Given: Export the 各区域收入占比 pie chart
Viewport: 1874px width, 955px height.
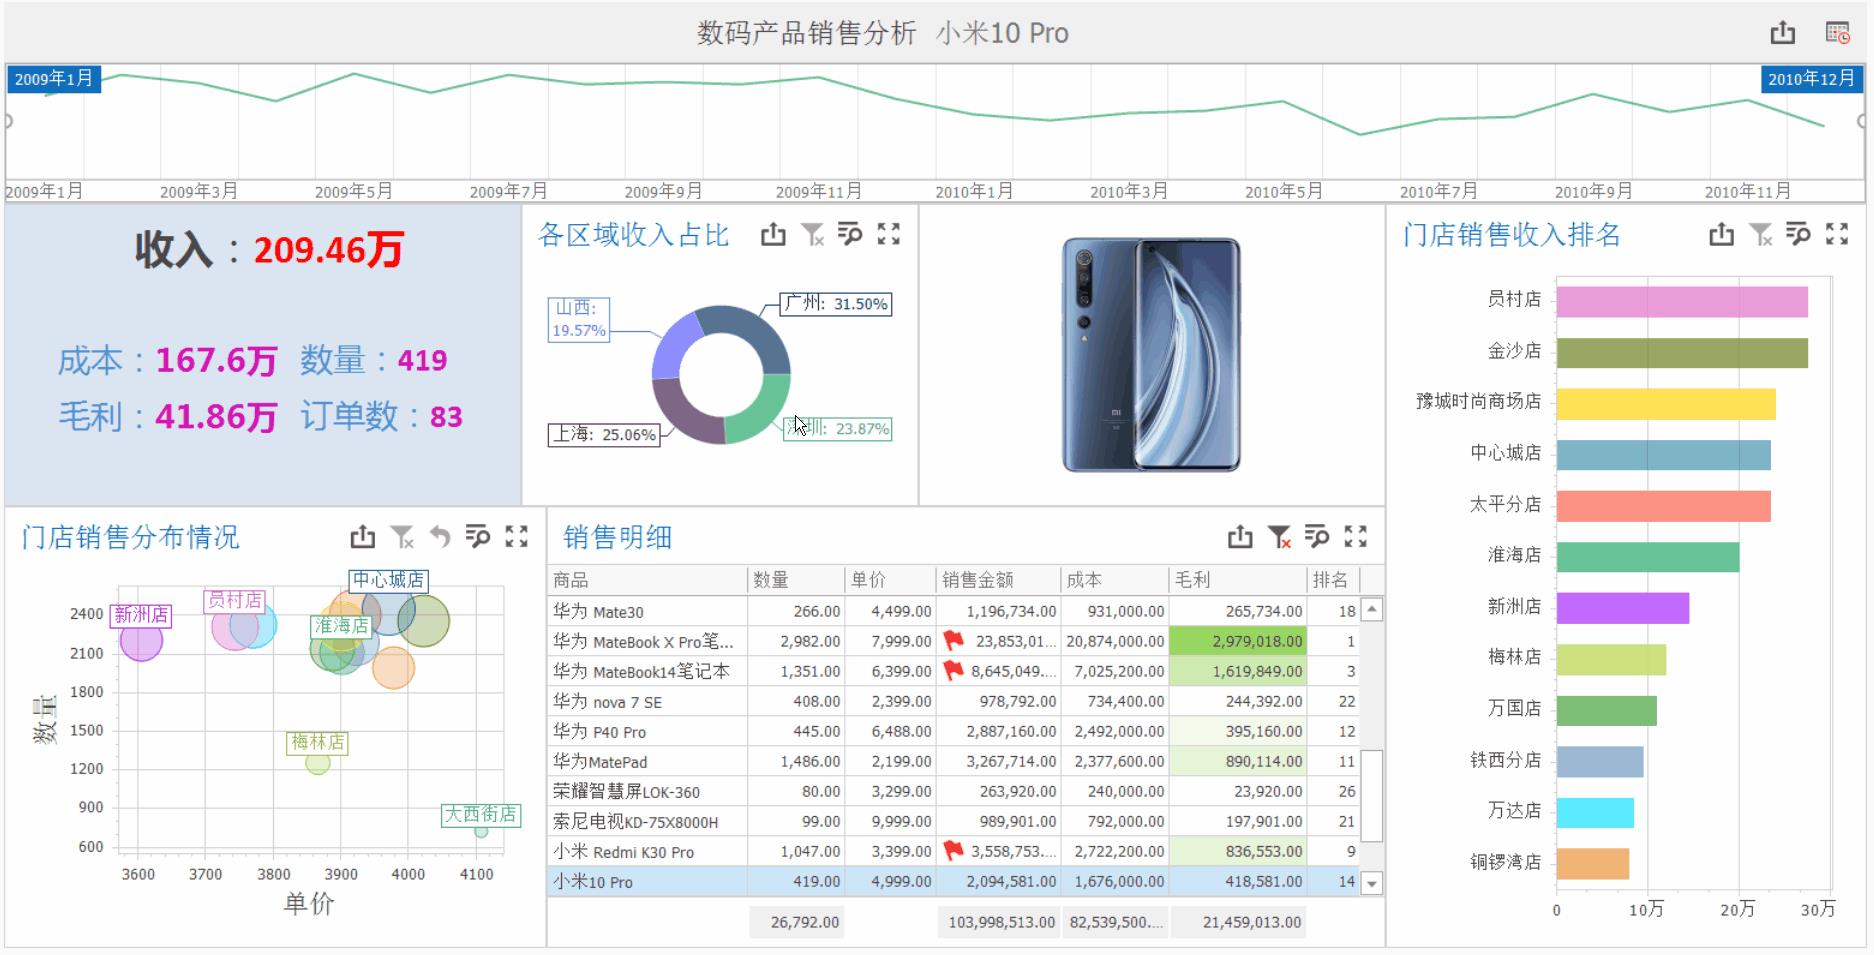Looking at the screenshot, I should pyautogui.click(x=773, y=235).
